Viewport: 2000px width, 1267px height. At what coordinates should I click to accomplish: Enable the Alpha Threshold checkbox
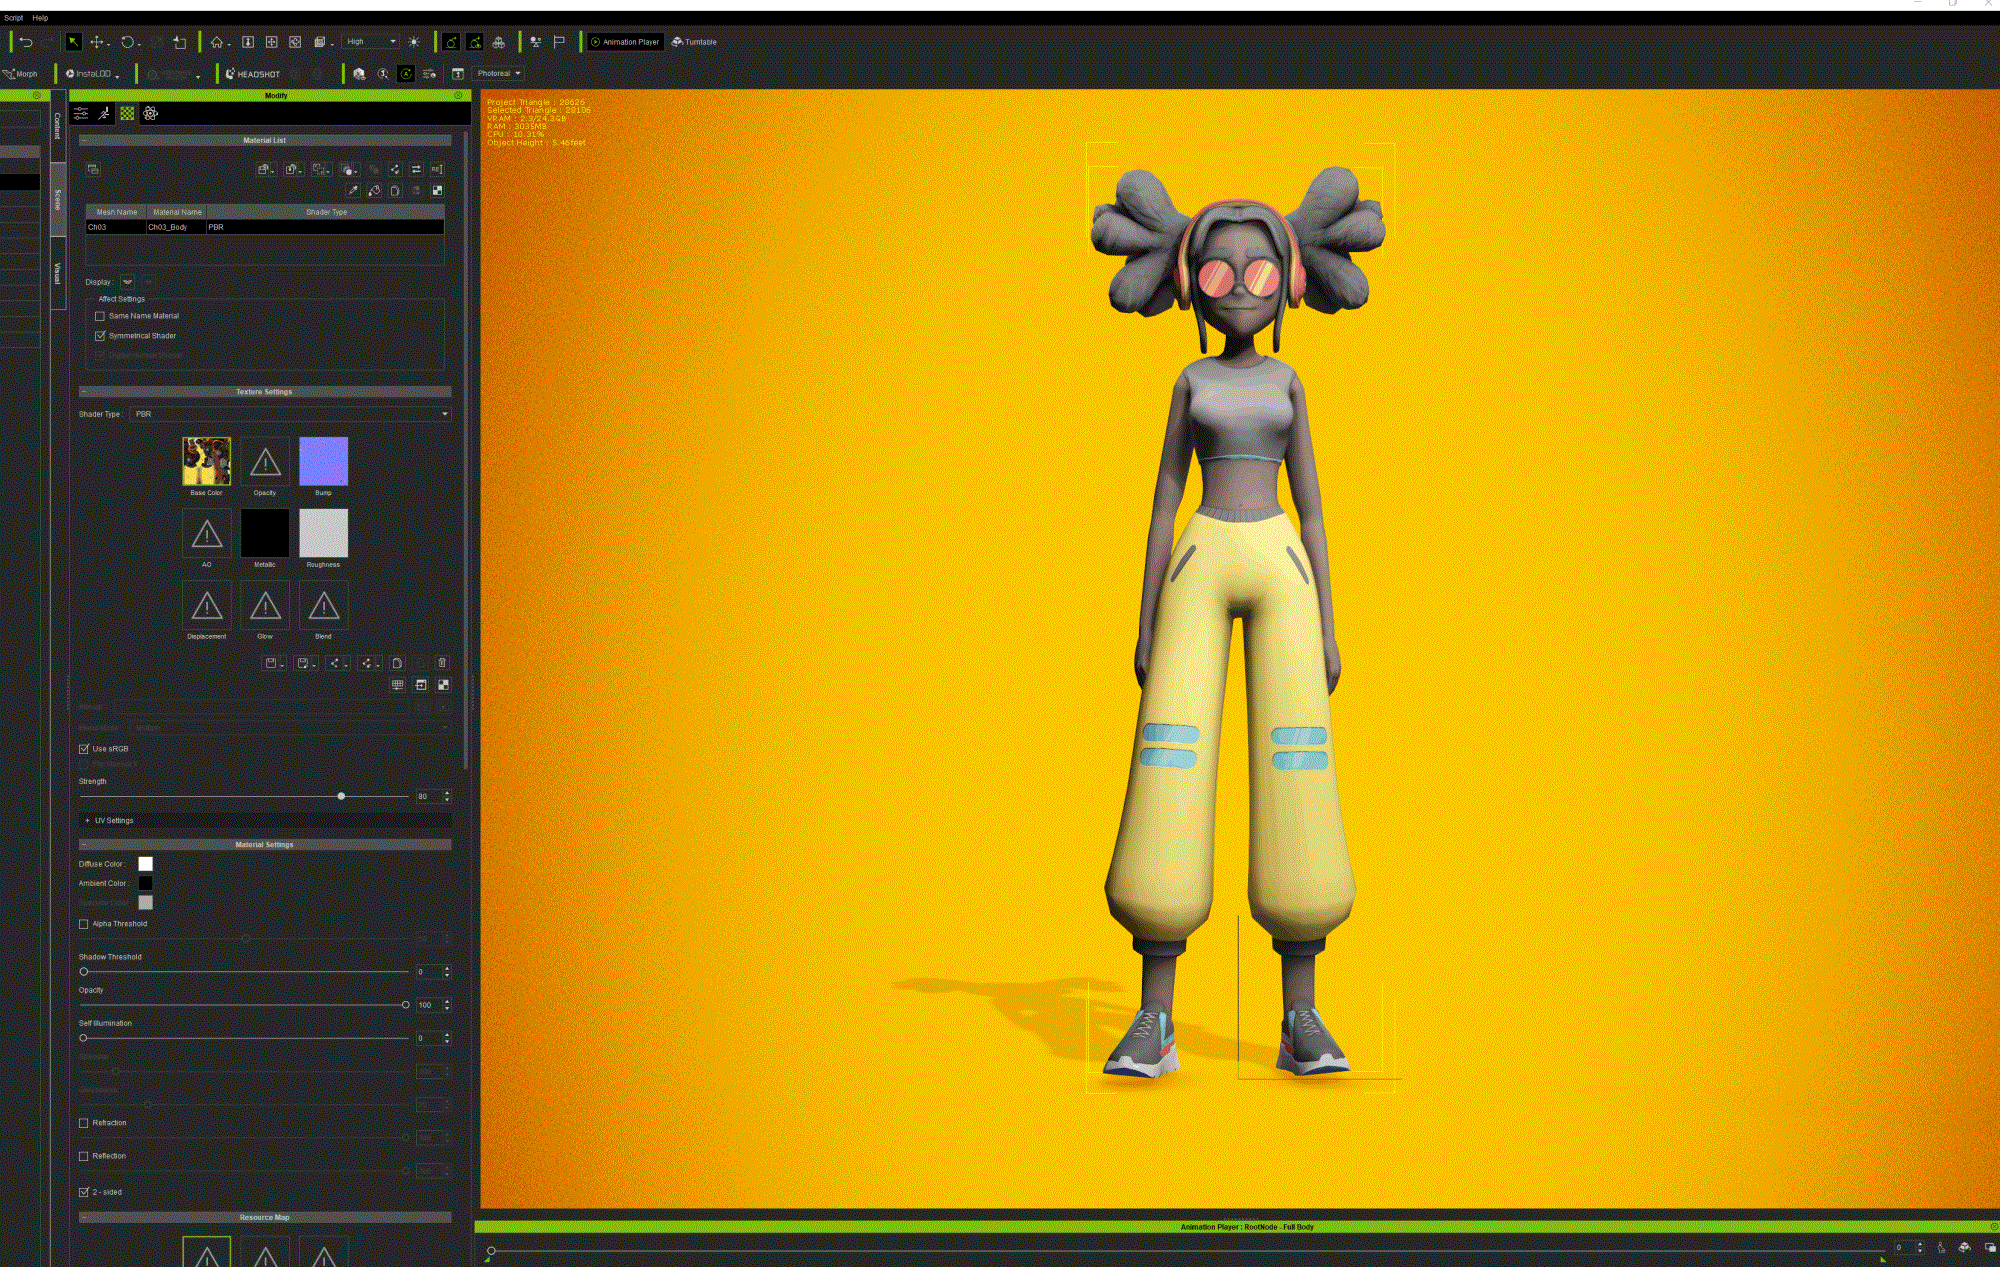coord(84,924)
